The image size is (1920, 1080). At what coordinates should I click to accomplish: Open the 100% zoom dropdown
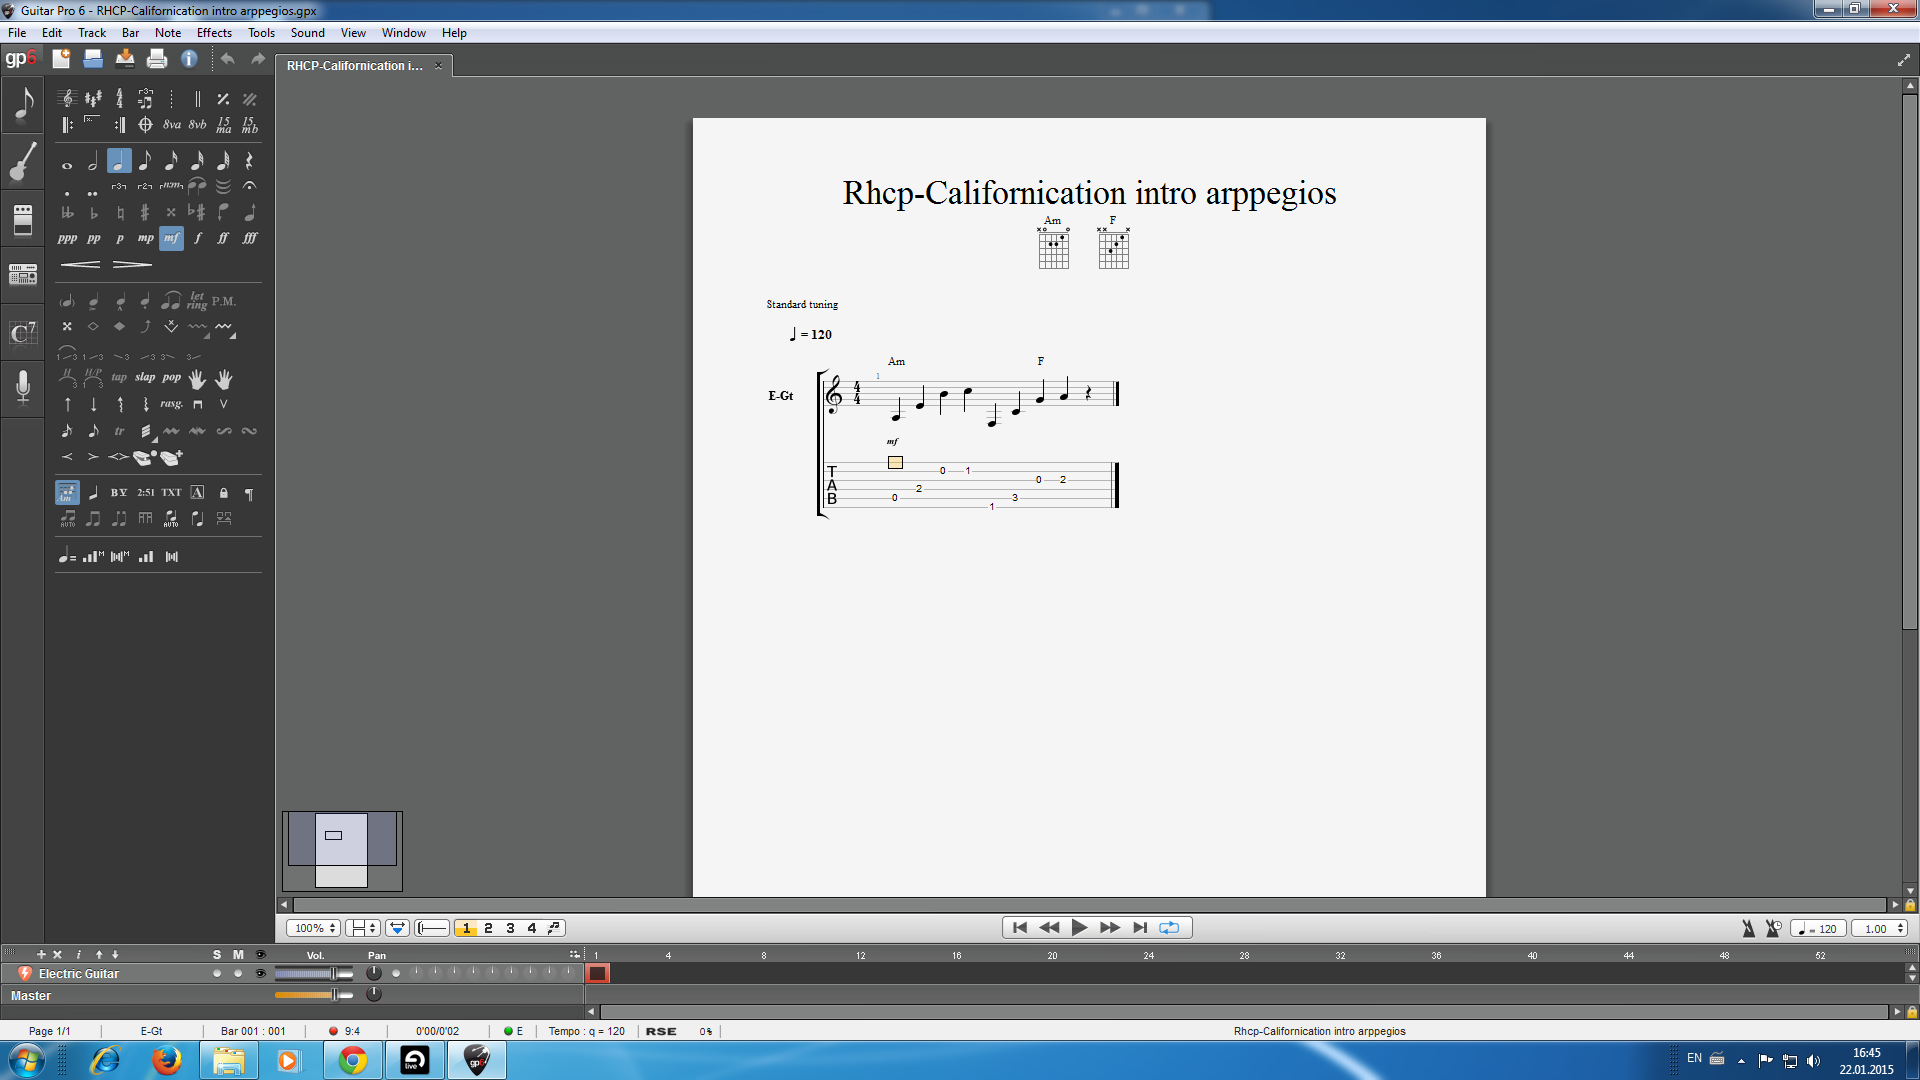tap(315, 928)
